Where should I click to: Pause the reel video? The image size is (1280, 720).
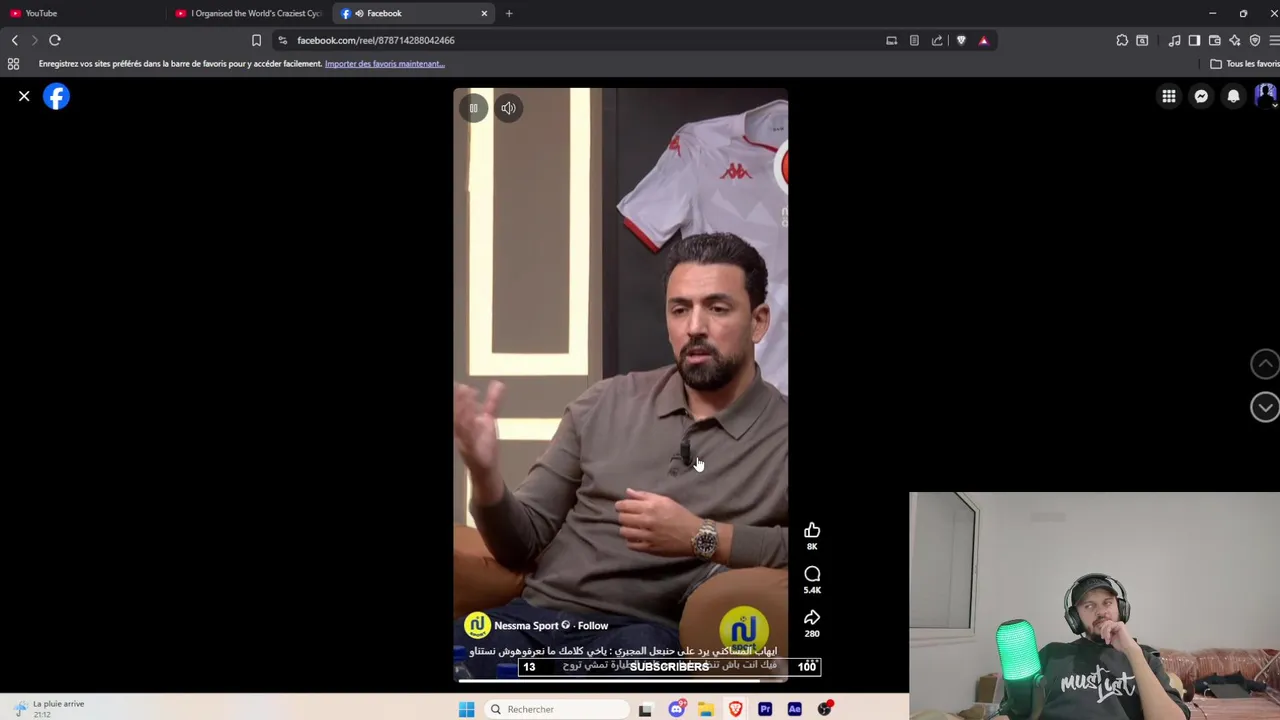474,108
